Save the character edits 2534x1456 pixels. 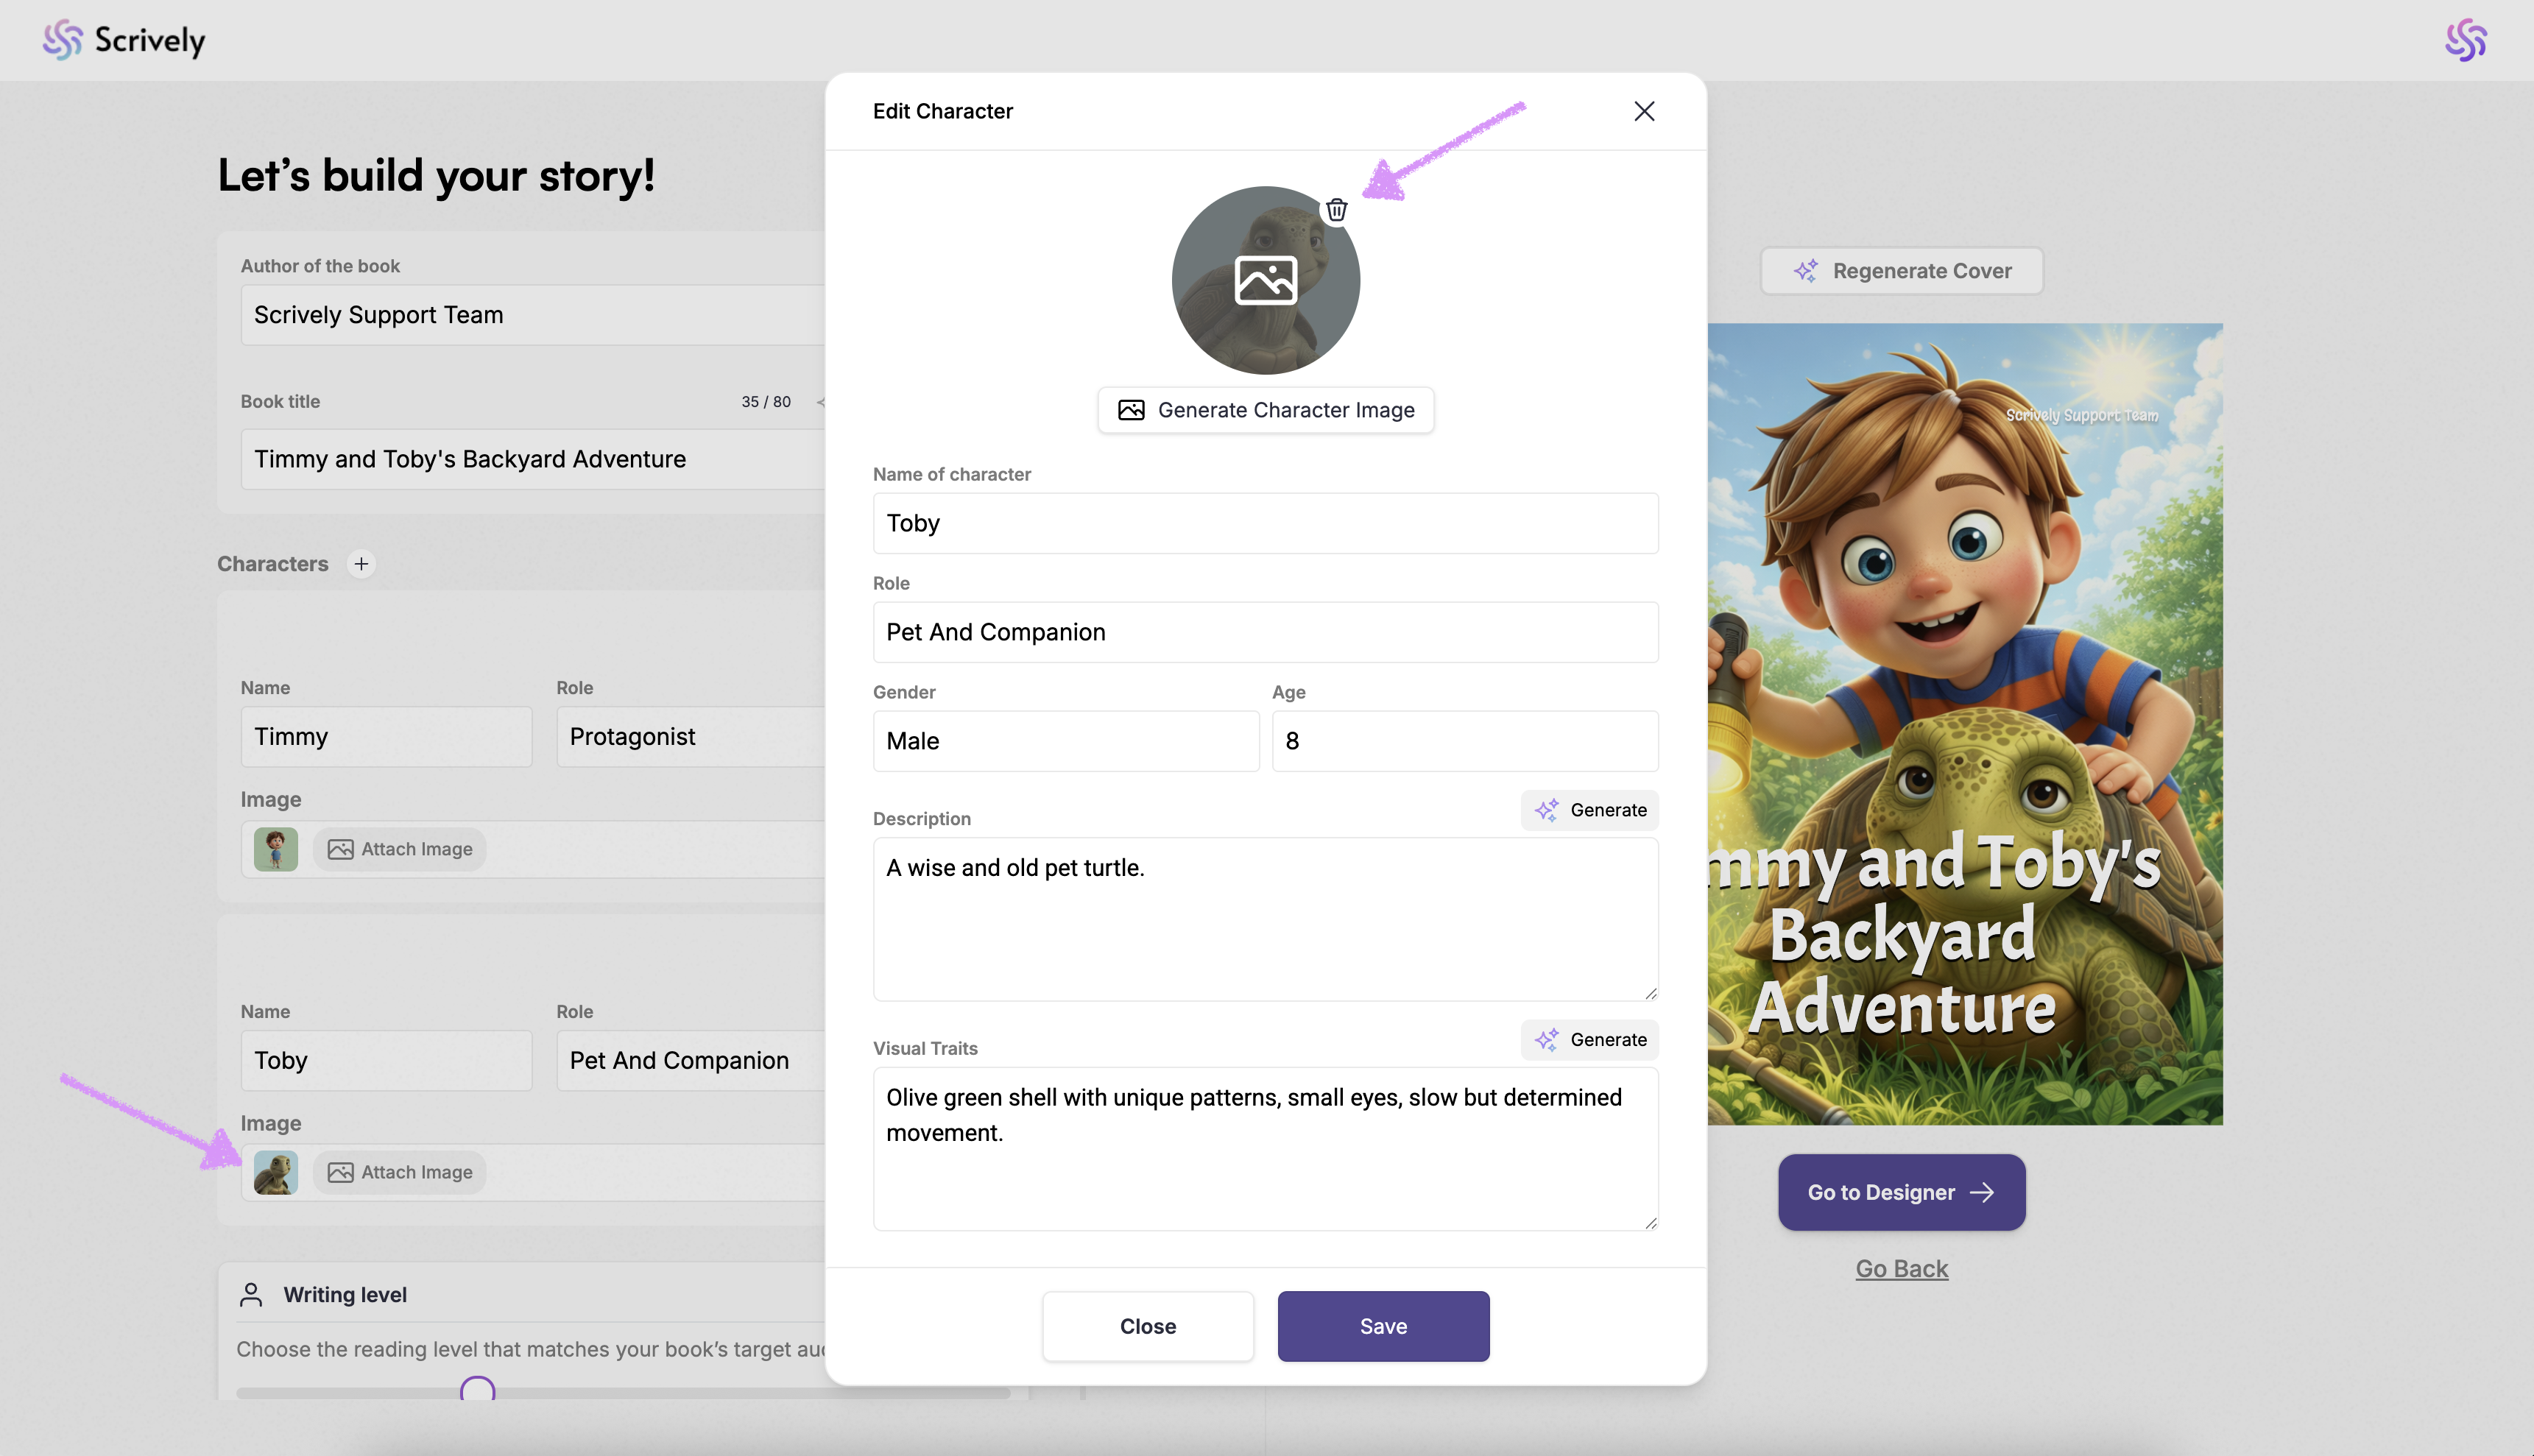[1383, 1326]
